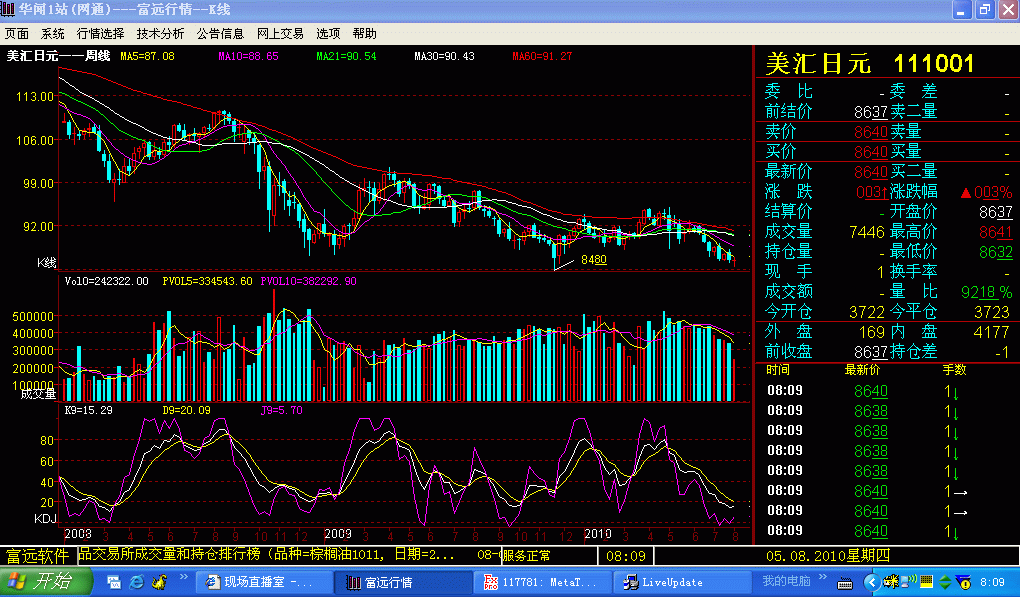The width and height of the screenshot is (1020, 597).
Task: Click the 服务正常 status indicator
Action: pos(527,556)
